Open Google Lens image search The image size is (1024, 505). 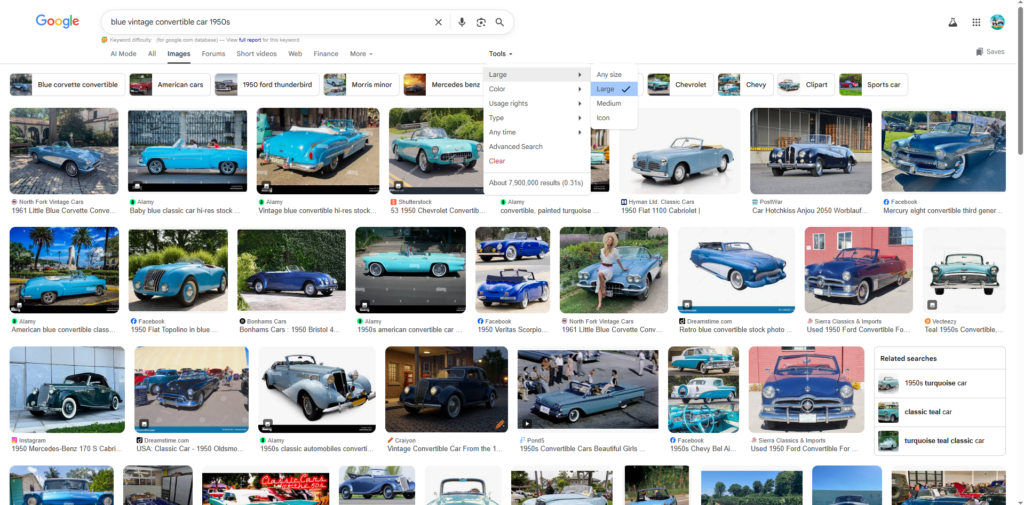(480, 22)
